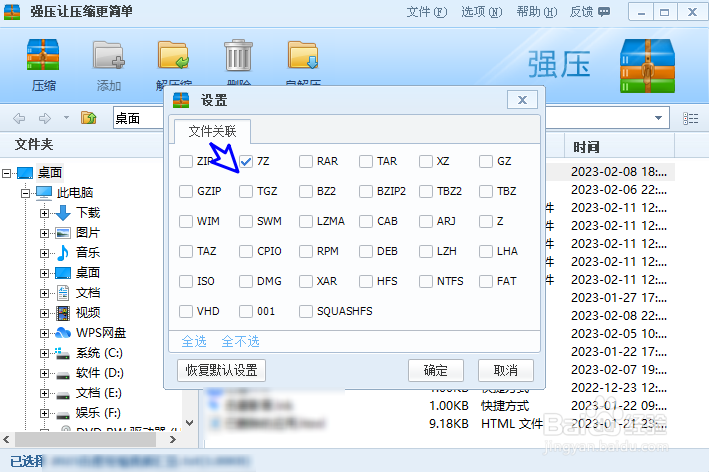Screen dimensions: 709x472
Task: Click the tree panel horizontal scrollbar
Action: tap(85, 439)
